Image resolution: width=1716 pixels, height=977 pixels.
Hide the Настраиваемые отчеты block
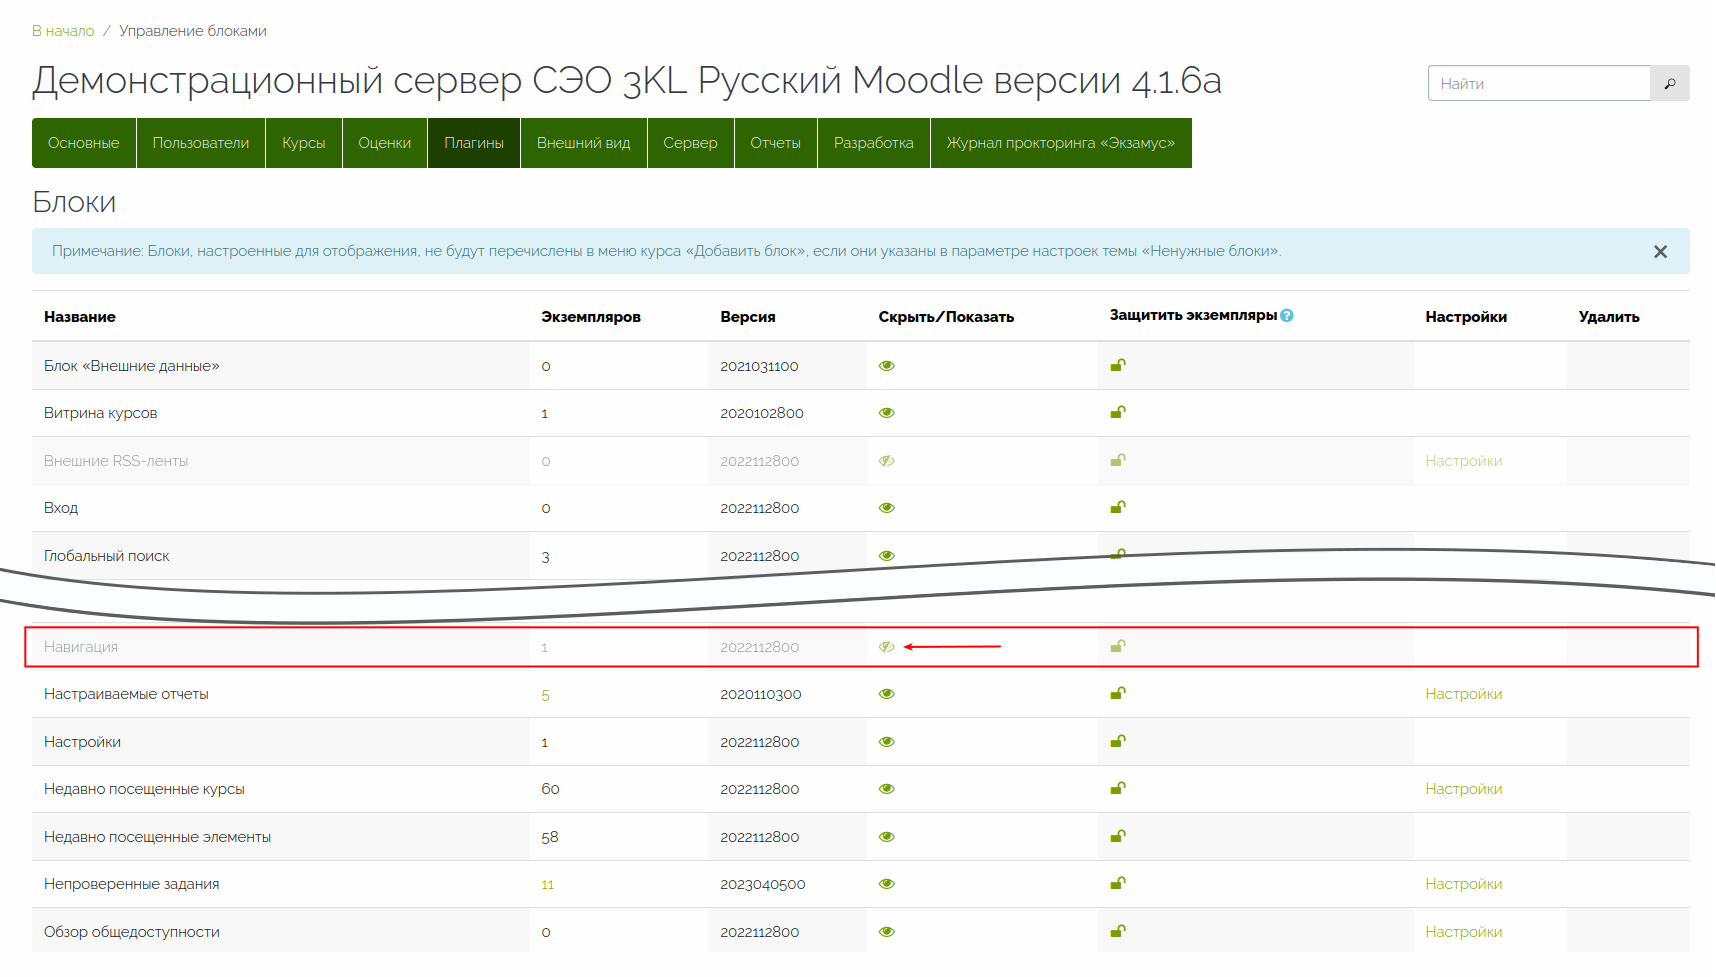(x=886, y=694)
